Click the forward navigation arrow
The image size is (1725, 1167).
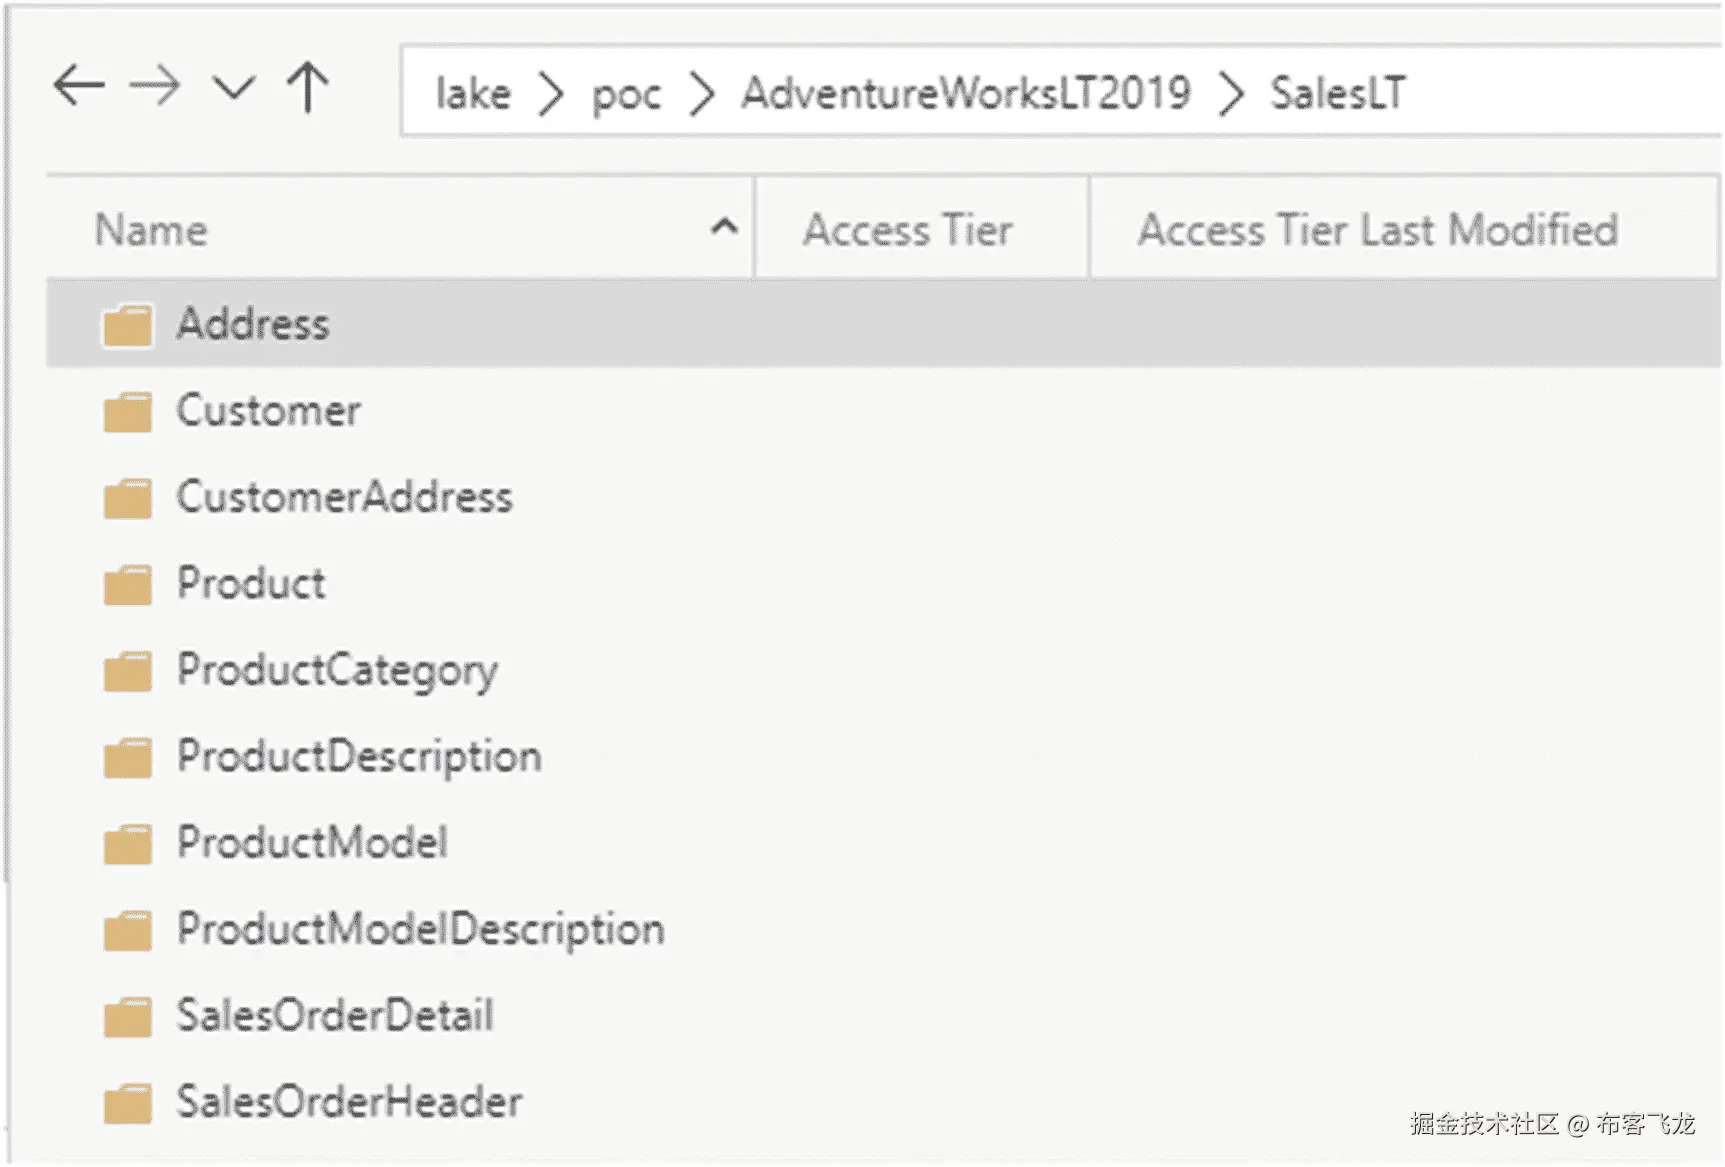155,86
